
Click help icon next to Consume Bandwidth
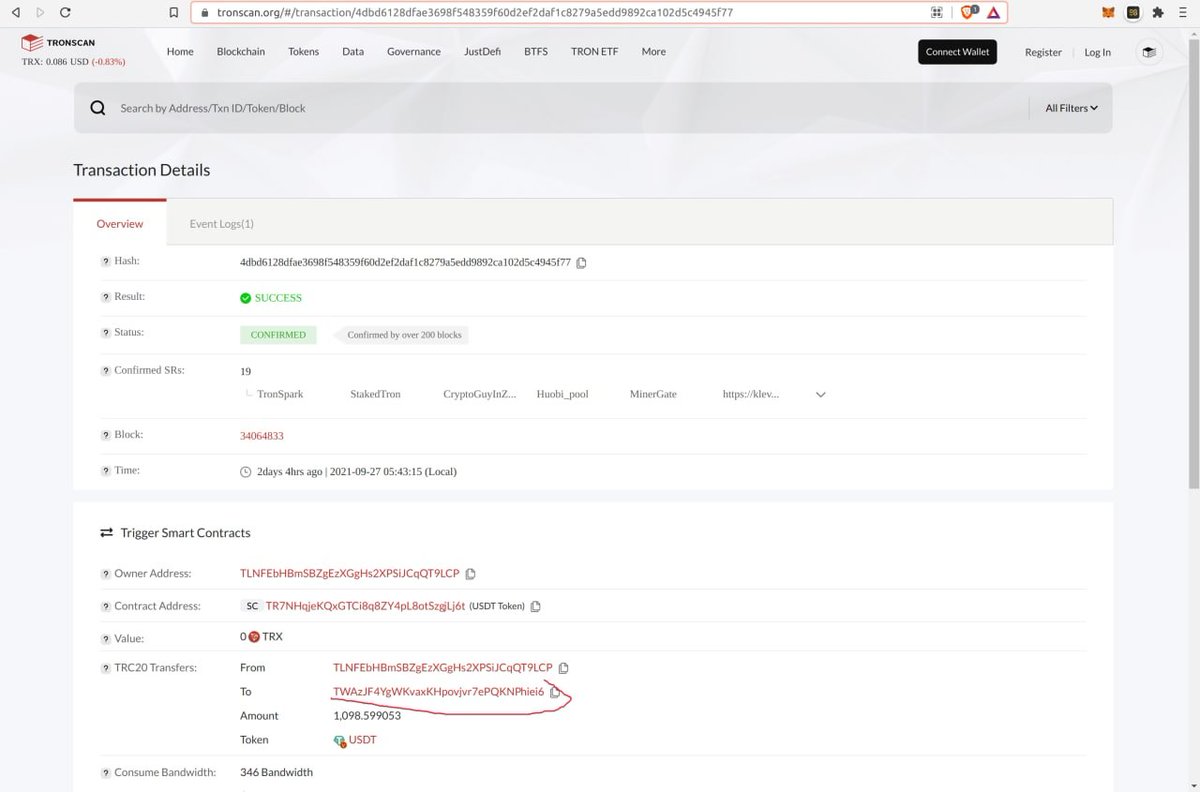[105, 773]
